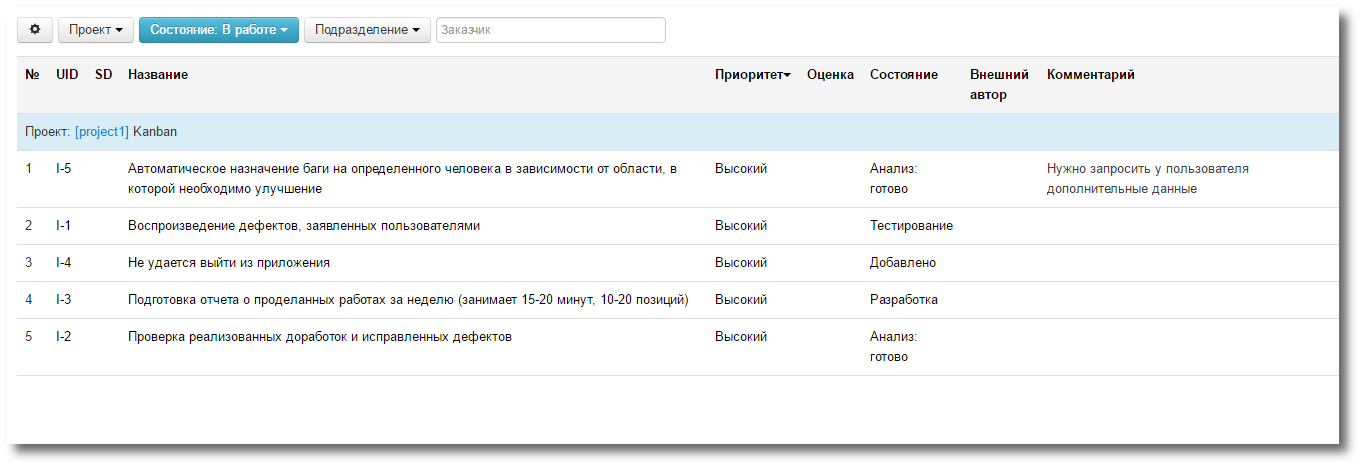The height and width of the screenshot is (467, 1362).
Task: Select UID I-4 cell
Action: click(64, 263)
